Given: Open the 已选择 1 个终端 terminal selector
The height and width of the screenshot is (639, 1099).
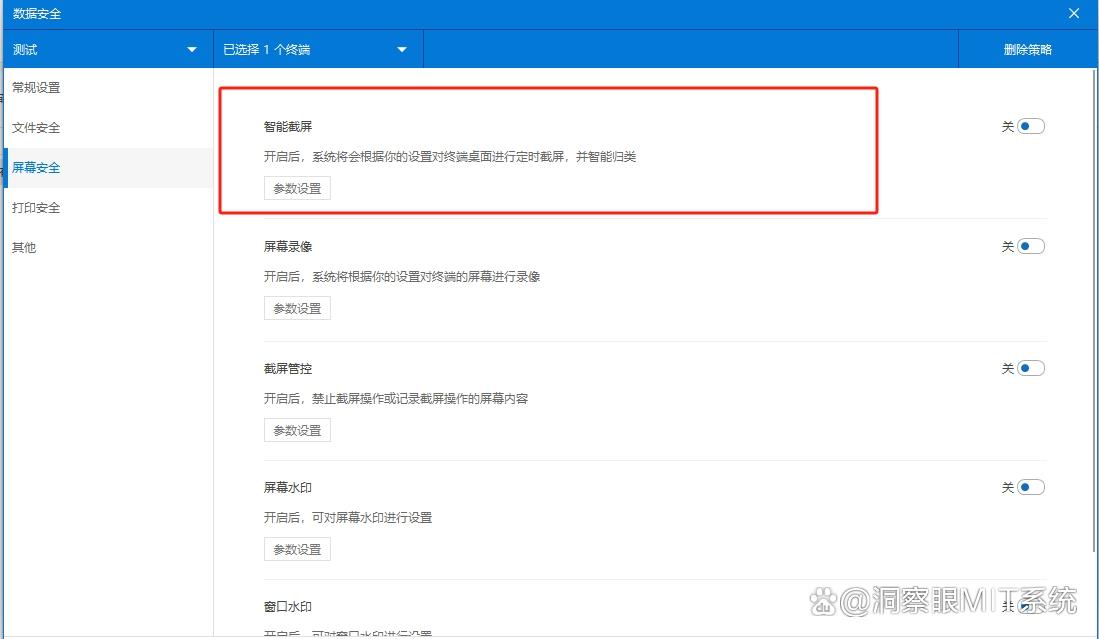Looking at the screenshot, I should pos(310,48).
